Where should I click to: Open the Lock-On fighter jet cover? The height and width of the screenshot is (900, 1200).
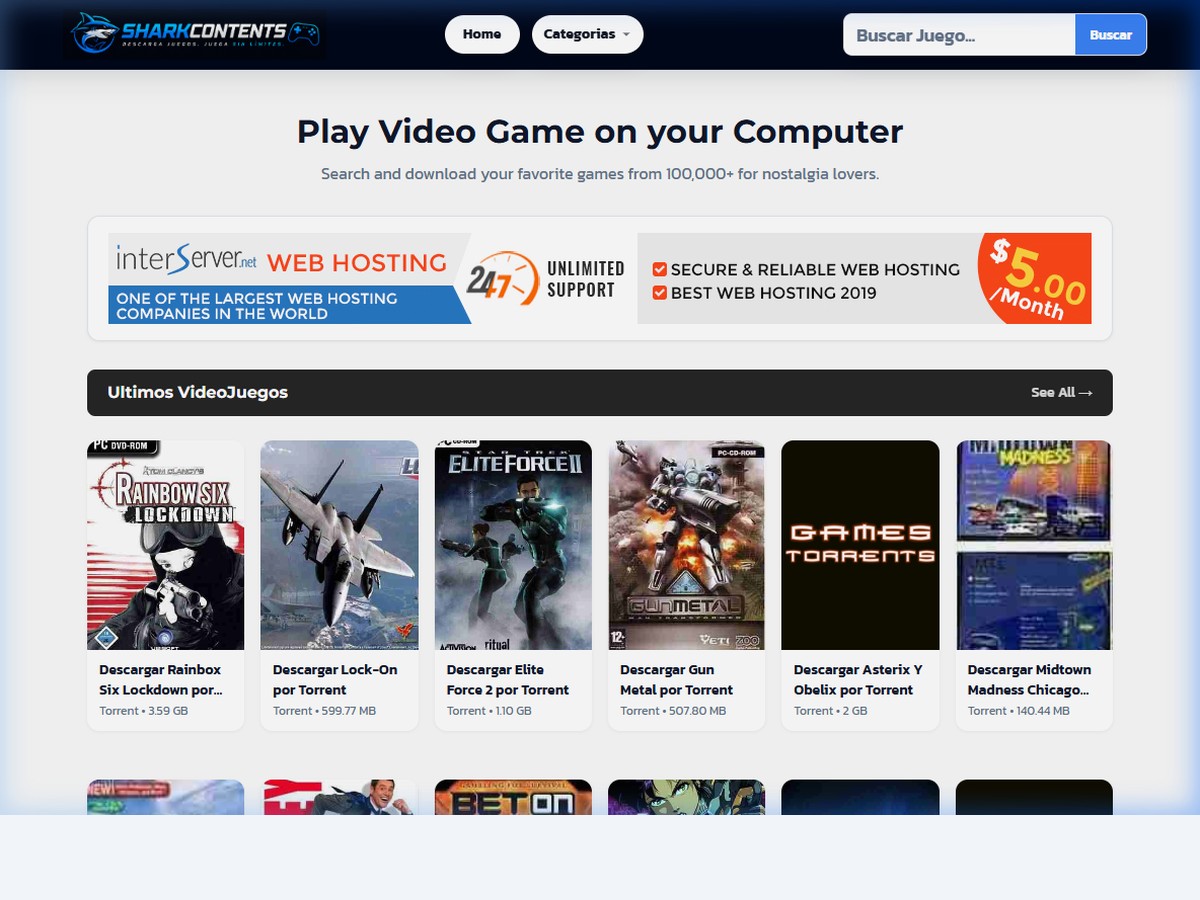[x=339, y=545]
